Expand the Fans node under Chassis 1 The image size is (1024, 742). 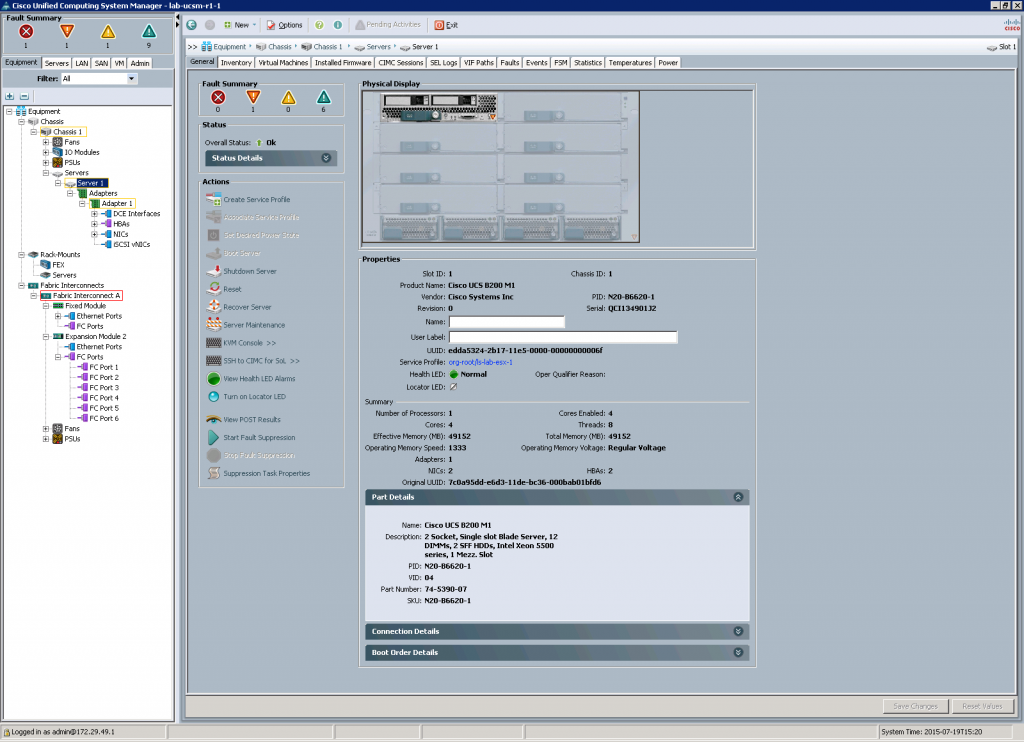46,142
